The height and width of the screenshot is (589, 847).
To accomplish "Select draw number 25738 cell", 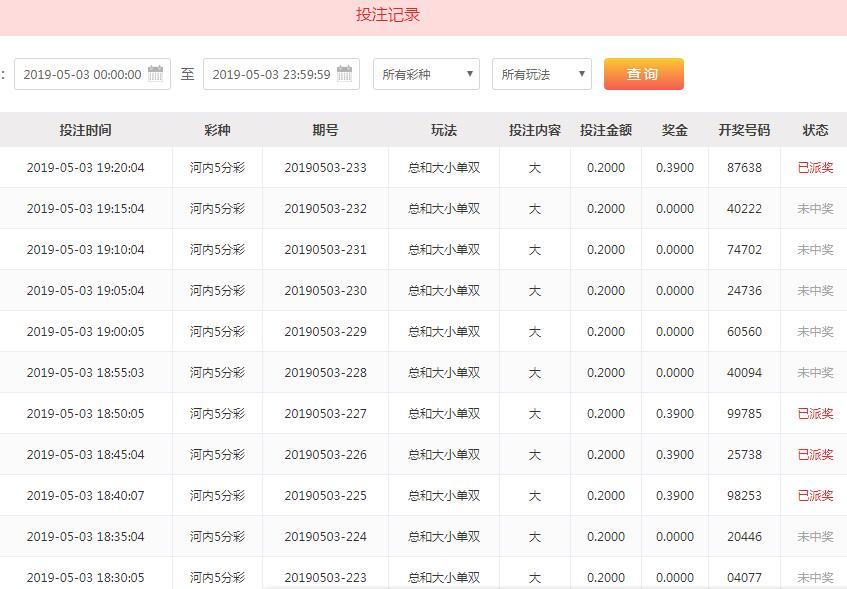I will click(744, 455).
